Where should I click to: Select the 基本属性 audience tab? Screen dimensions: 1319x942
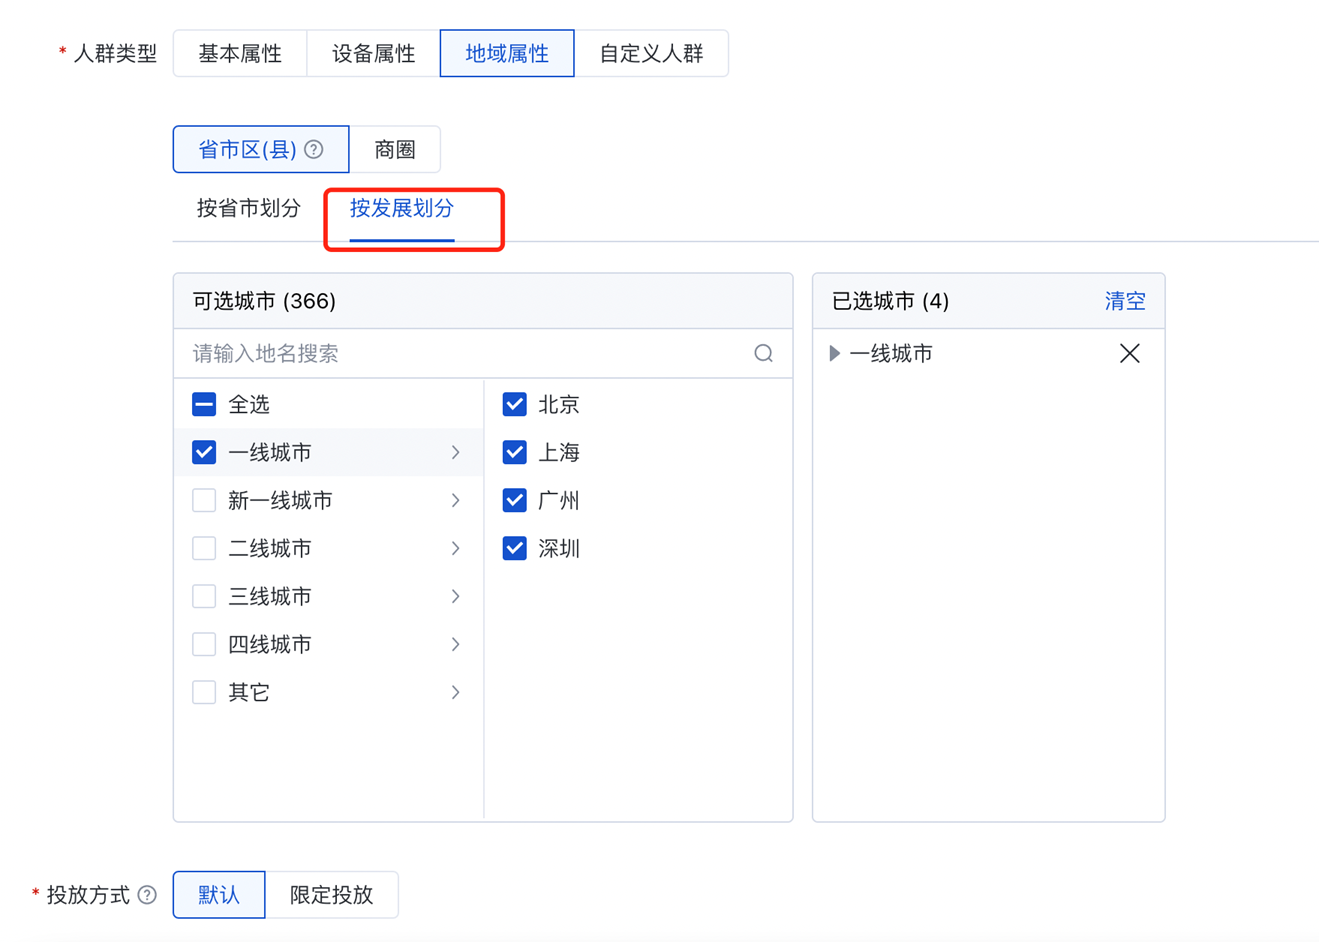[240, 54]
